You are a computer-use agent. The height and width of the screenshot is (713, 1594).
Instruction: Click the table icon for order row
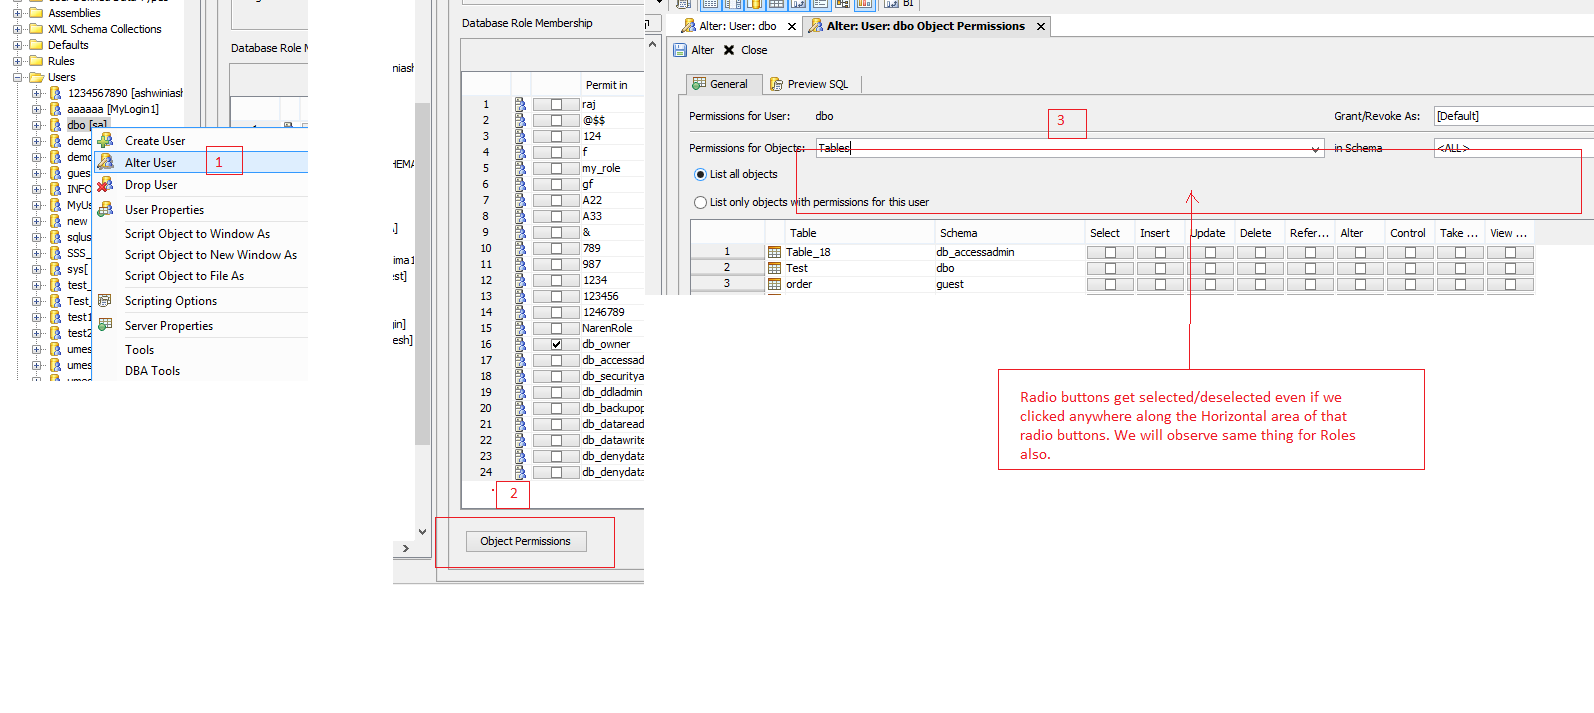pyautogui.click(x=774, y=284)
